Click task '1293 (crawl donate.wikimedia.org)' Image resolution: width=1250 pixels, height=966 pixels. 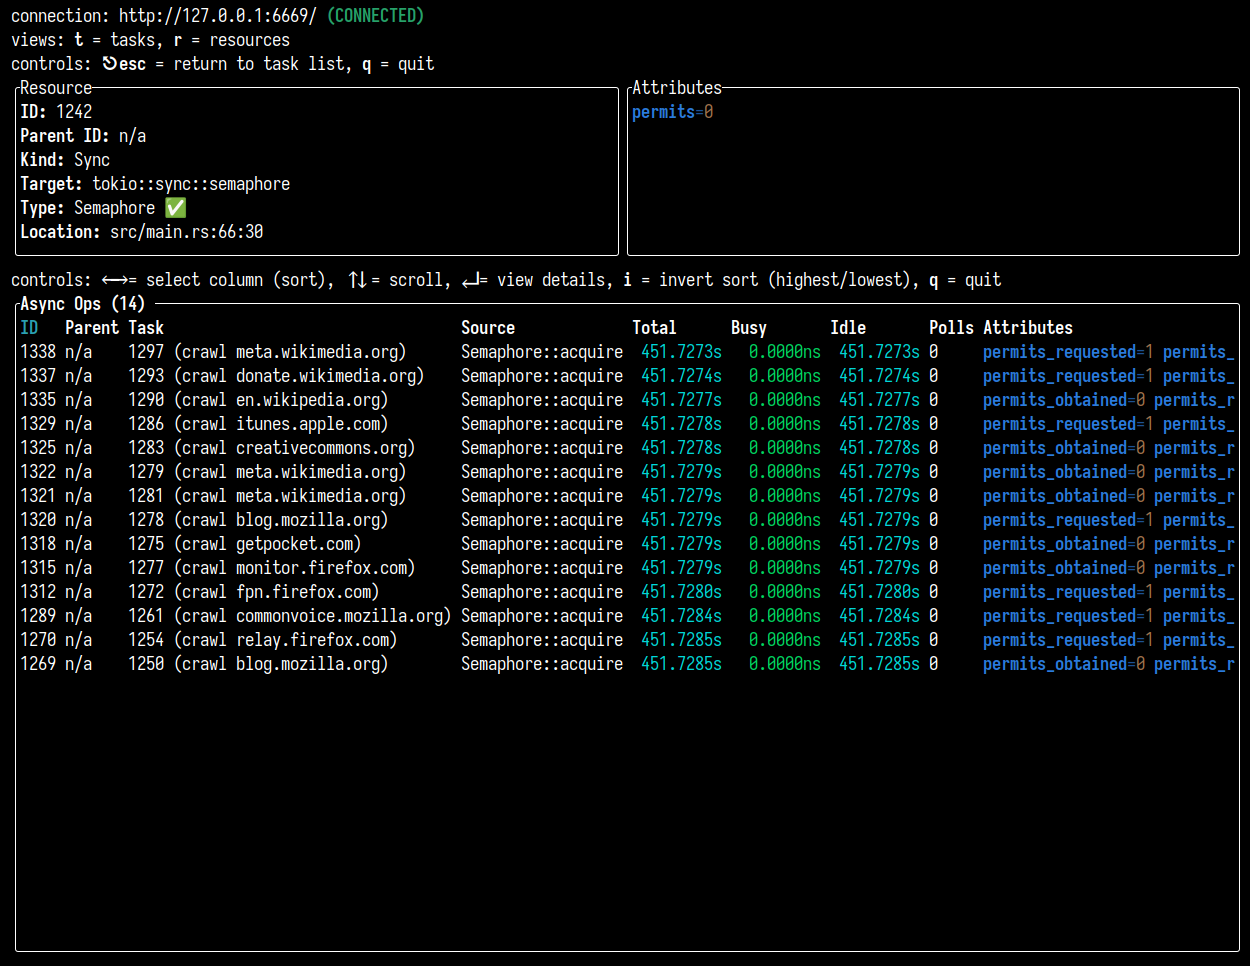click(x=276, y=376)
